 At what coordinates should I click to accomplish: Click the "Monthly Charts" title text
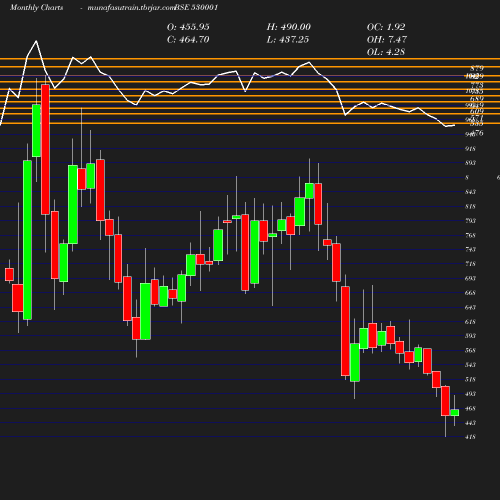(37, 7)
